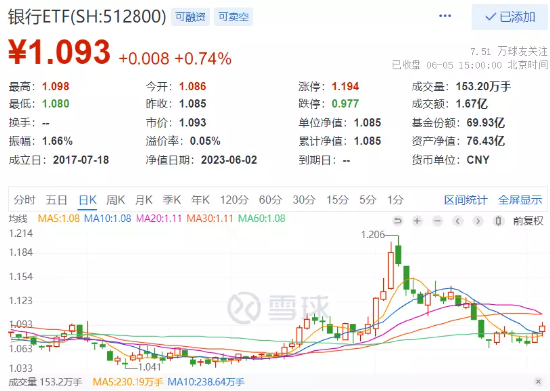
Task: Switch to the 60分 interval tab
Action: tap(270, 200)
